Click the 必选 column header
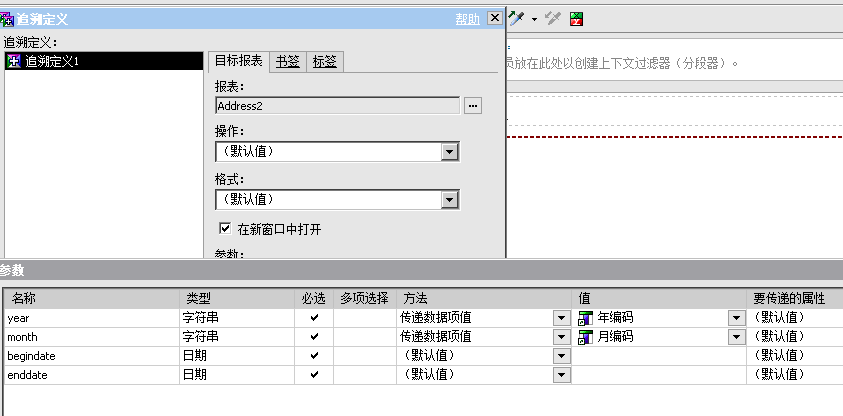Image resolution: width=843 pixels, height=416 pixels. pos(314,298)
